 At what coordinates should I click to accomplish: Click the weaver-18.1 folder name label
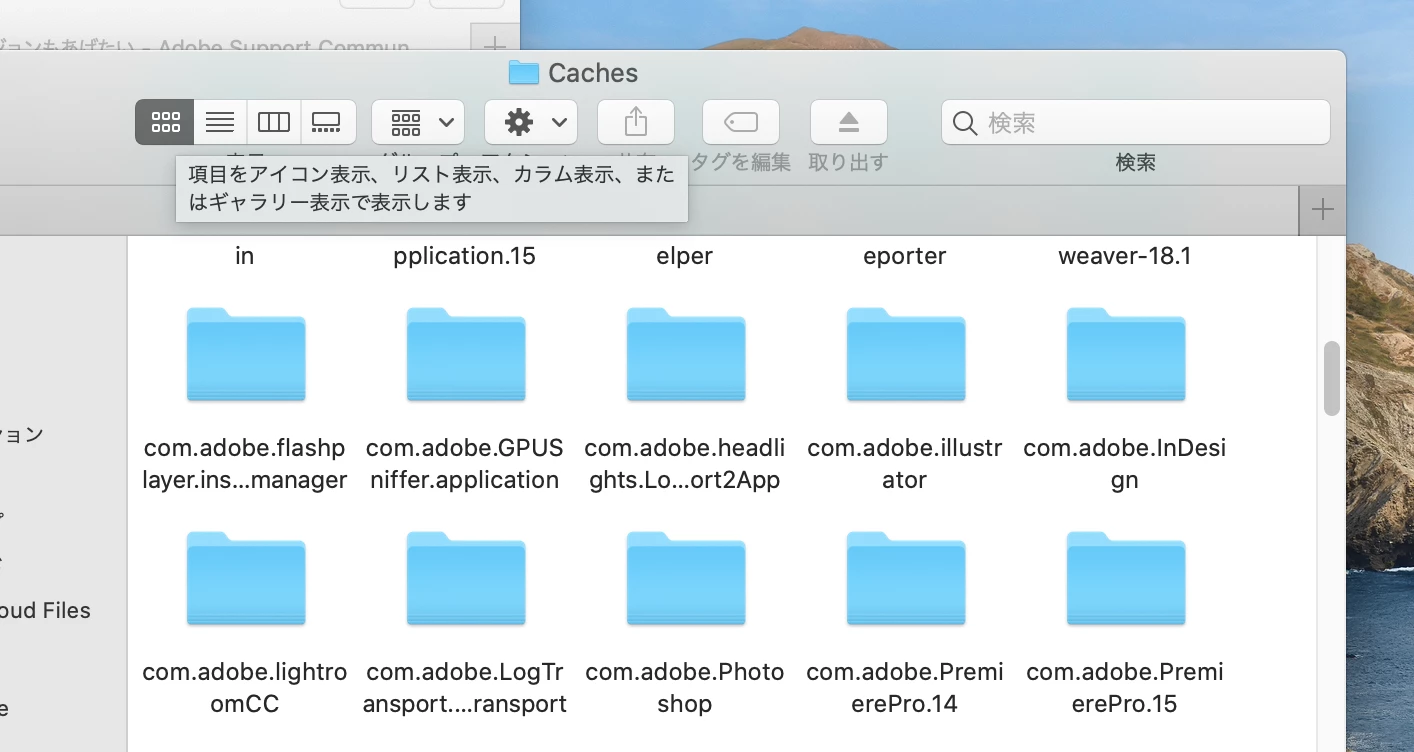coord(1125,256)
